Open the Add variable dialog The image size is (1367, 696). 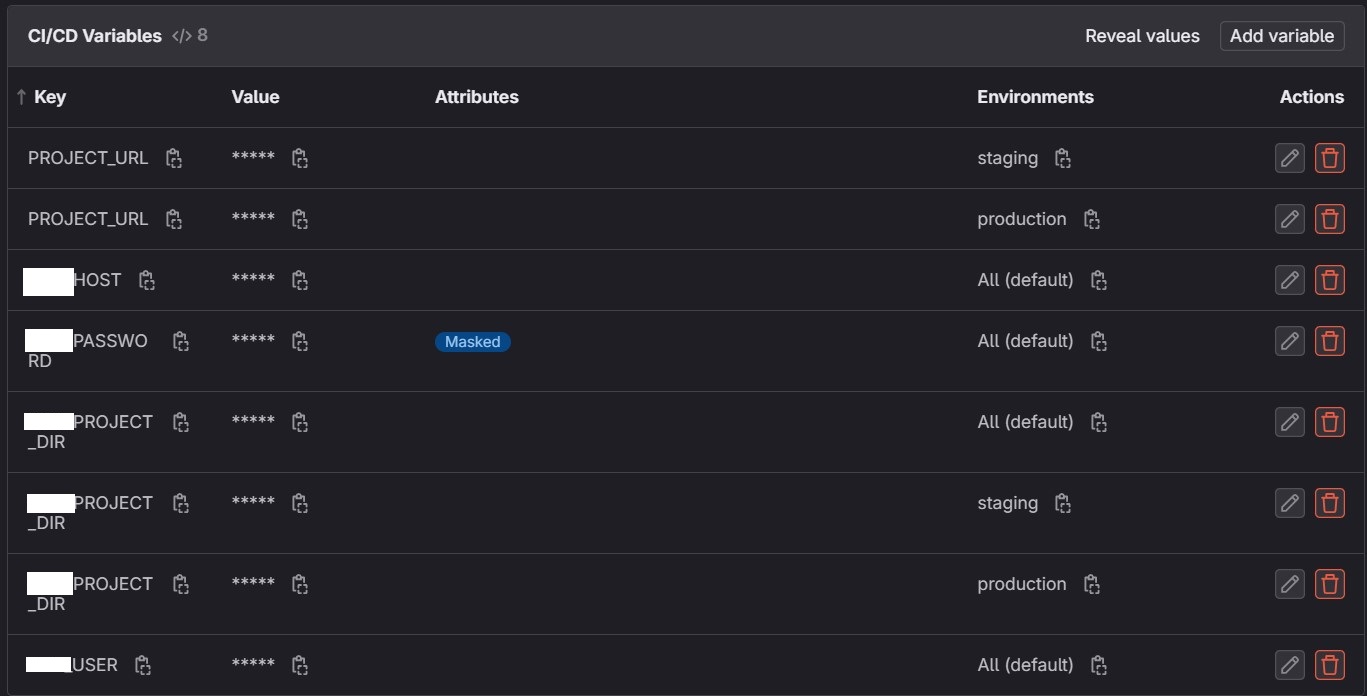tap(1281, 35)
